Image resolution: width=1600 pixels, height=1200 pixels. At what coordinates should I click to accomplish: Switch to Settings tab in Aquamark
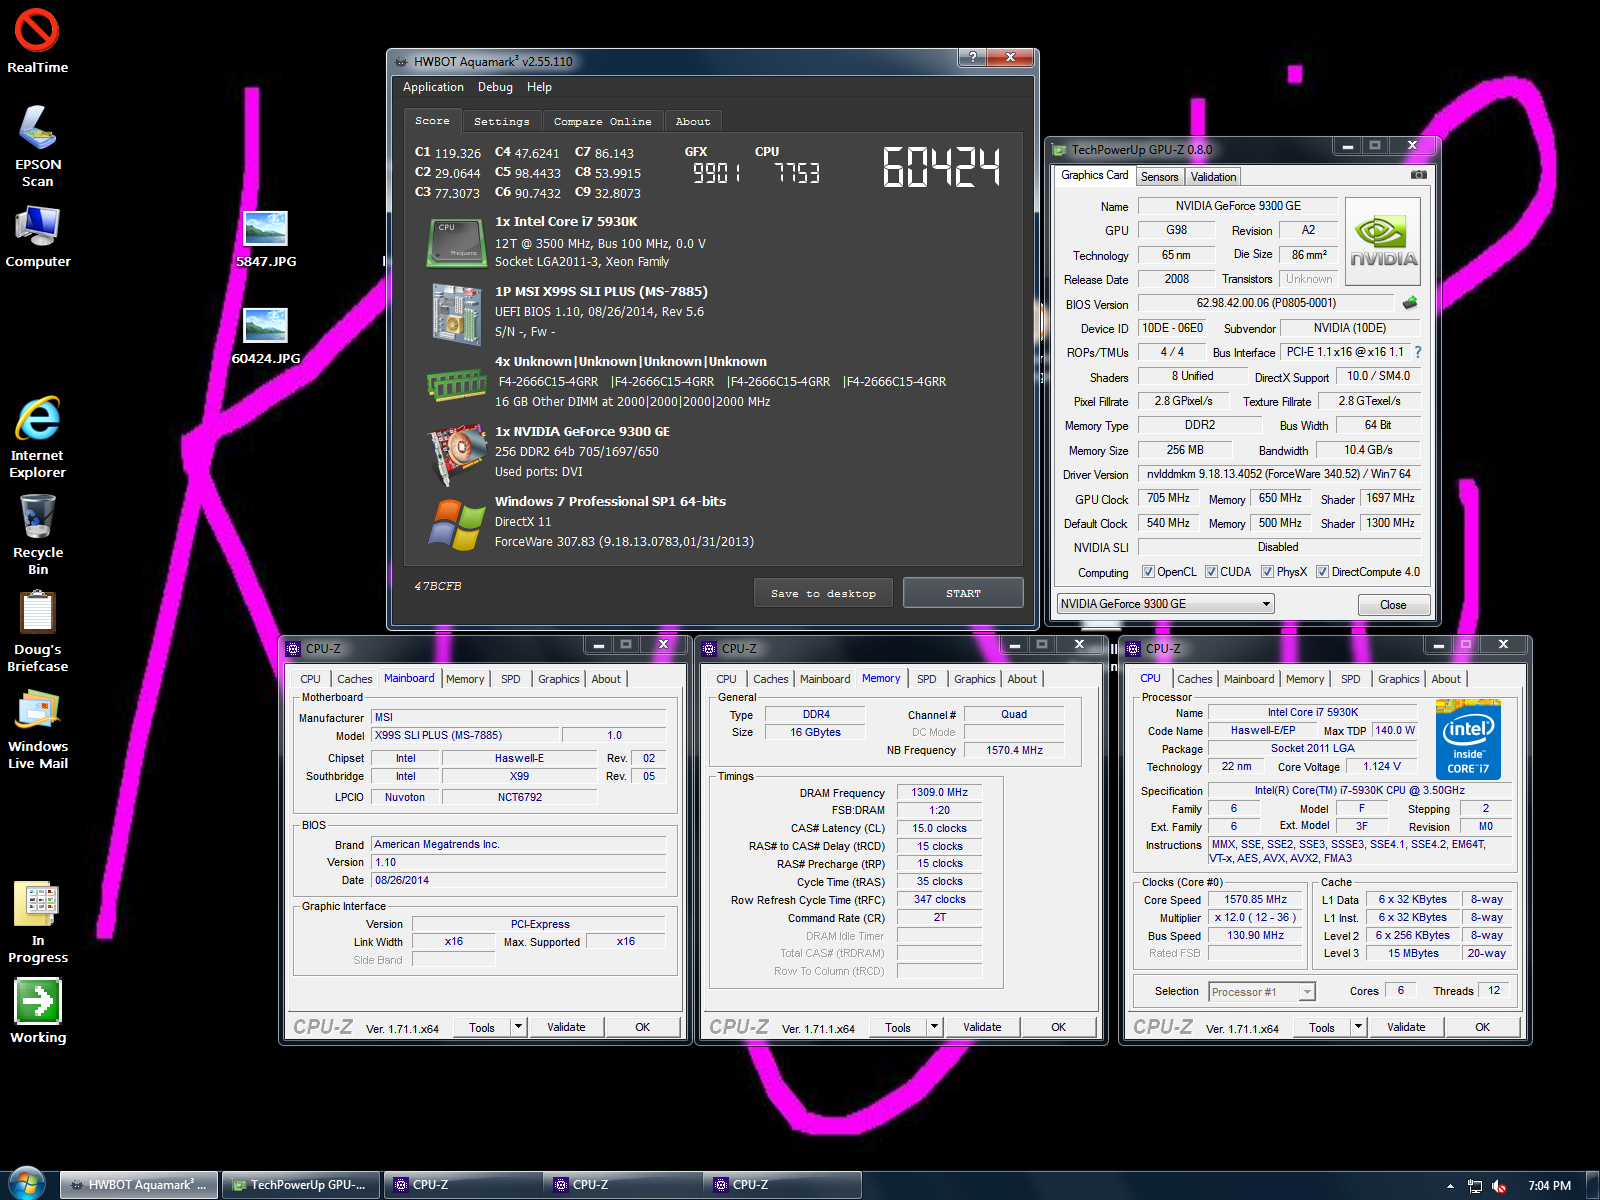[501, 121]
